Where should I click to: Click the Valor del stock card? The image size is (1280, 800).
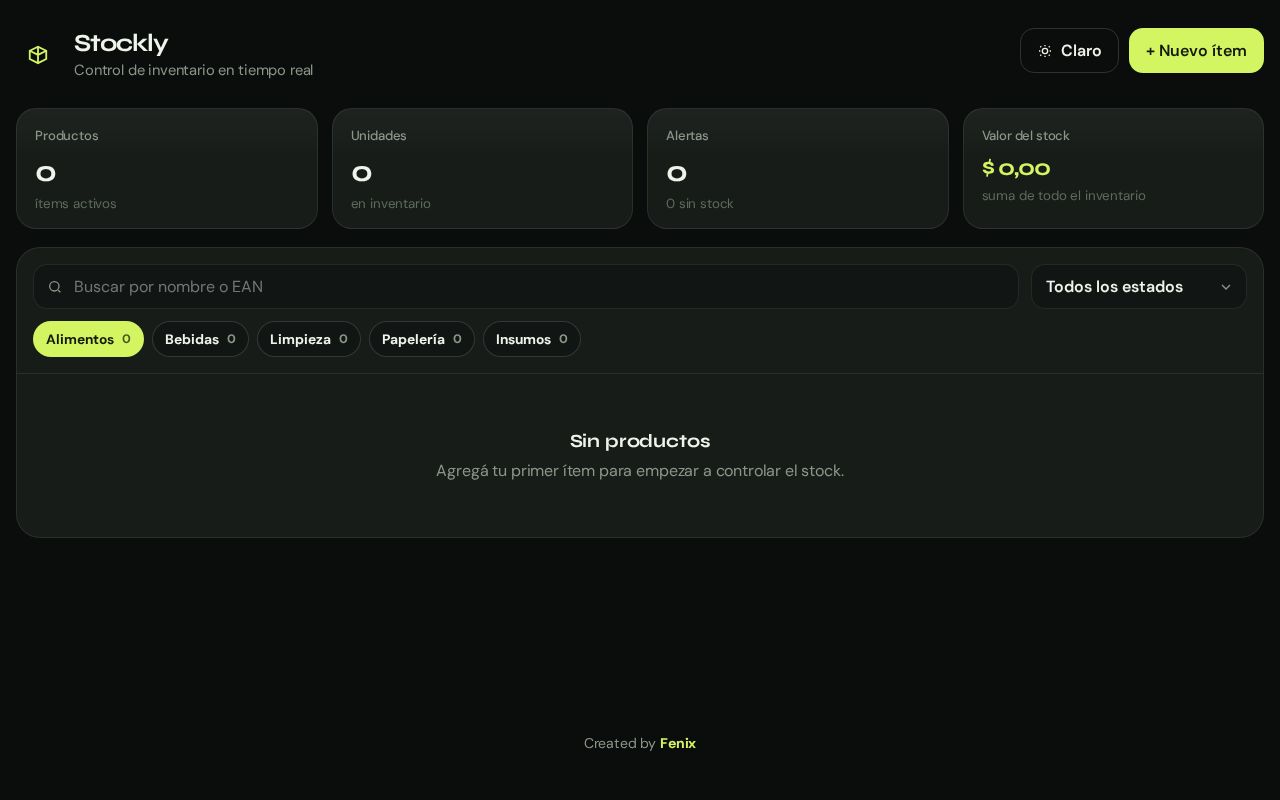tap(1113, 168)
